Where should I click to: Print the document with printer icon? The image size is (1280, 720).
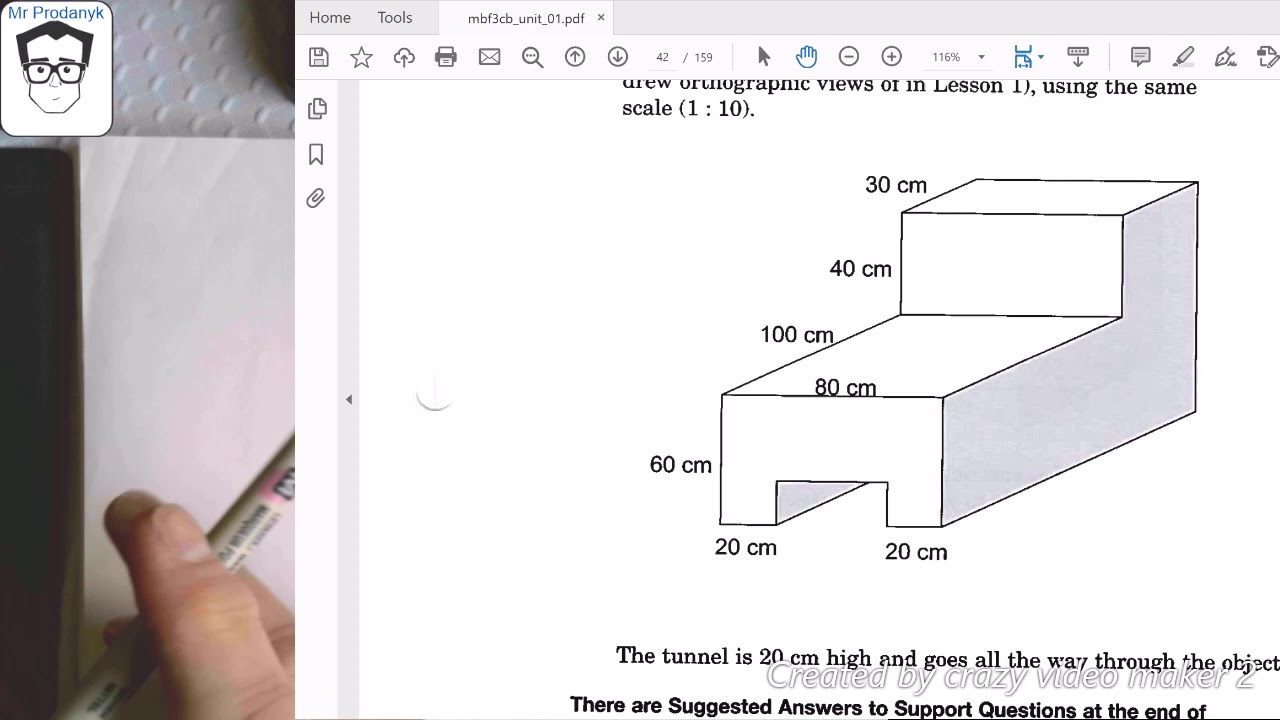pyautogui.click(x=446, y=57)
